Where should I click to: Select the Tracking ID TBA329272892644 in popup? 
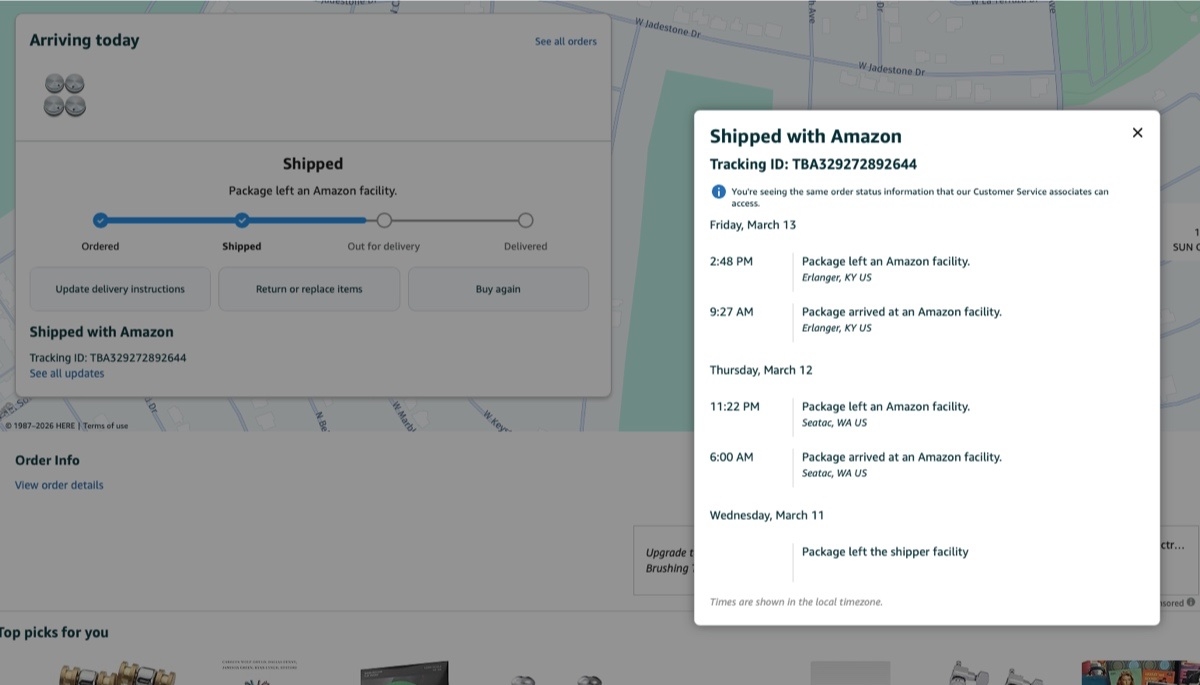[x=813, y=164]
